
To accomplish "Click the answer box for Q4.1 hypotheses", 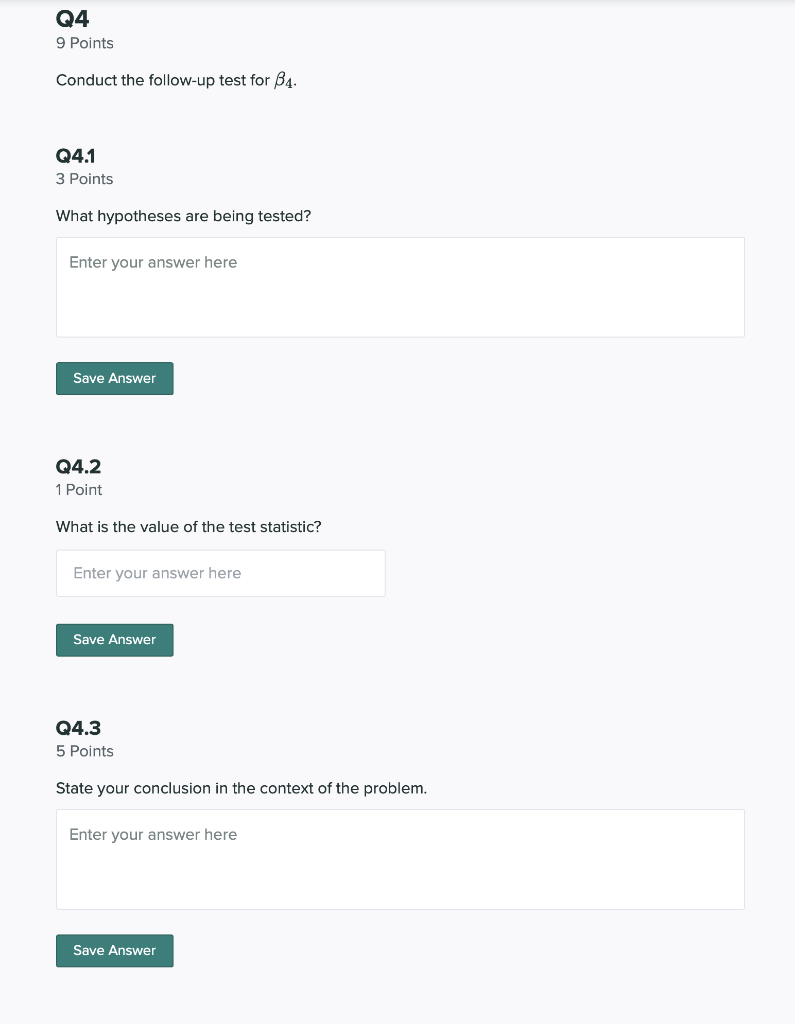I will [400, 287].
